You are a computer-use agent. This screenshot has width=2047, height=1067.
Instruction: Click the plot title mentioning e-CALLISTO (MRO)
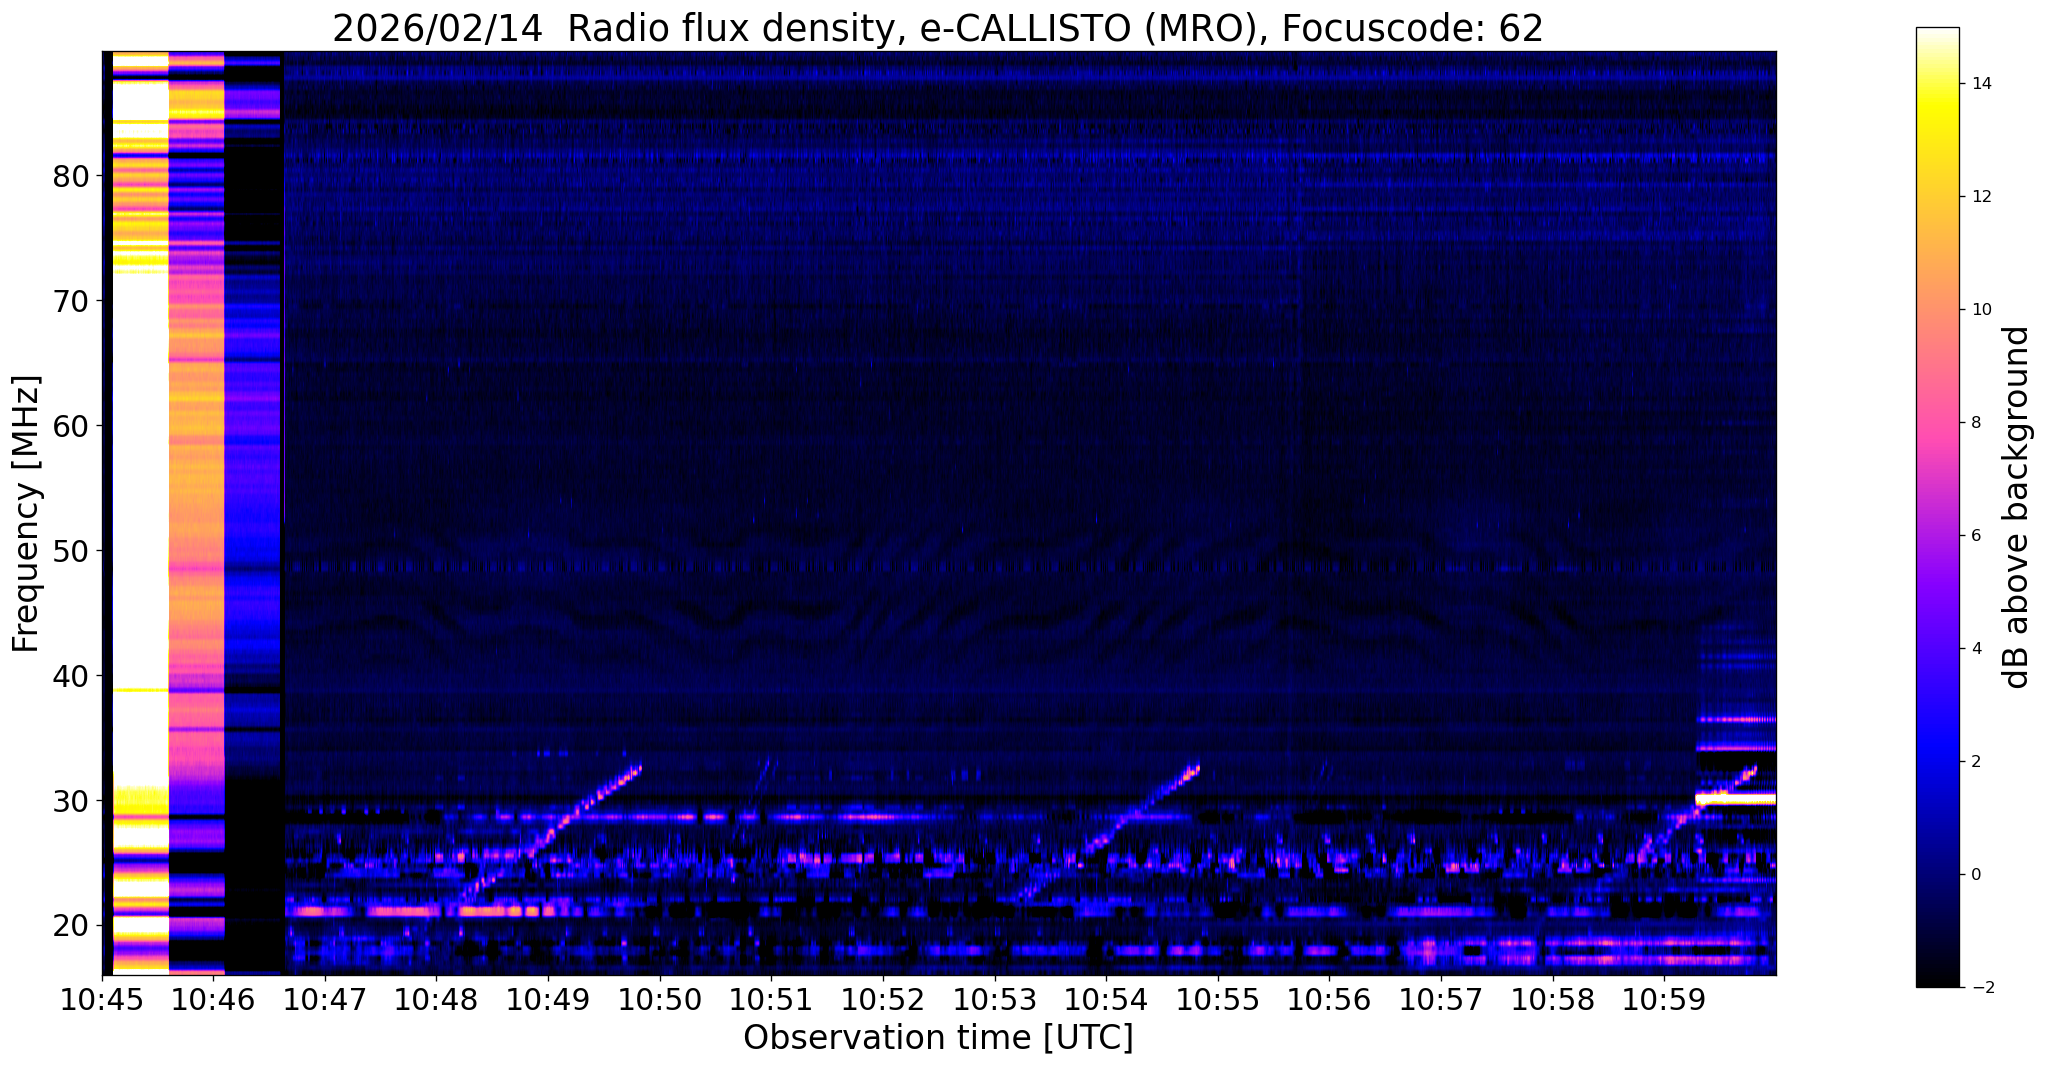click(938, 29)
